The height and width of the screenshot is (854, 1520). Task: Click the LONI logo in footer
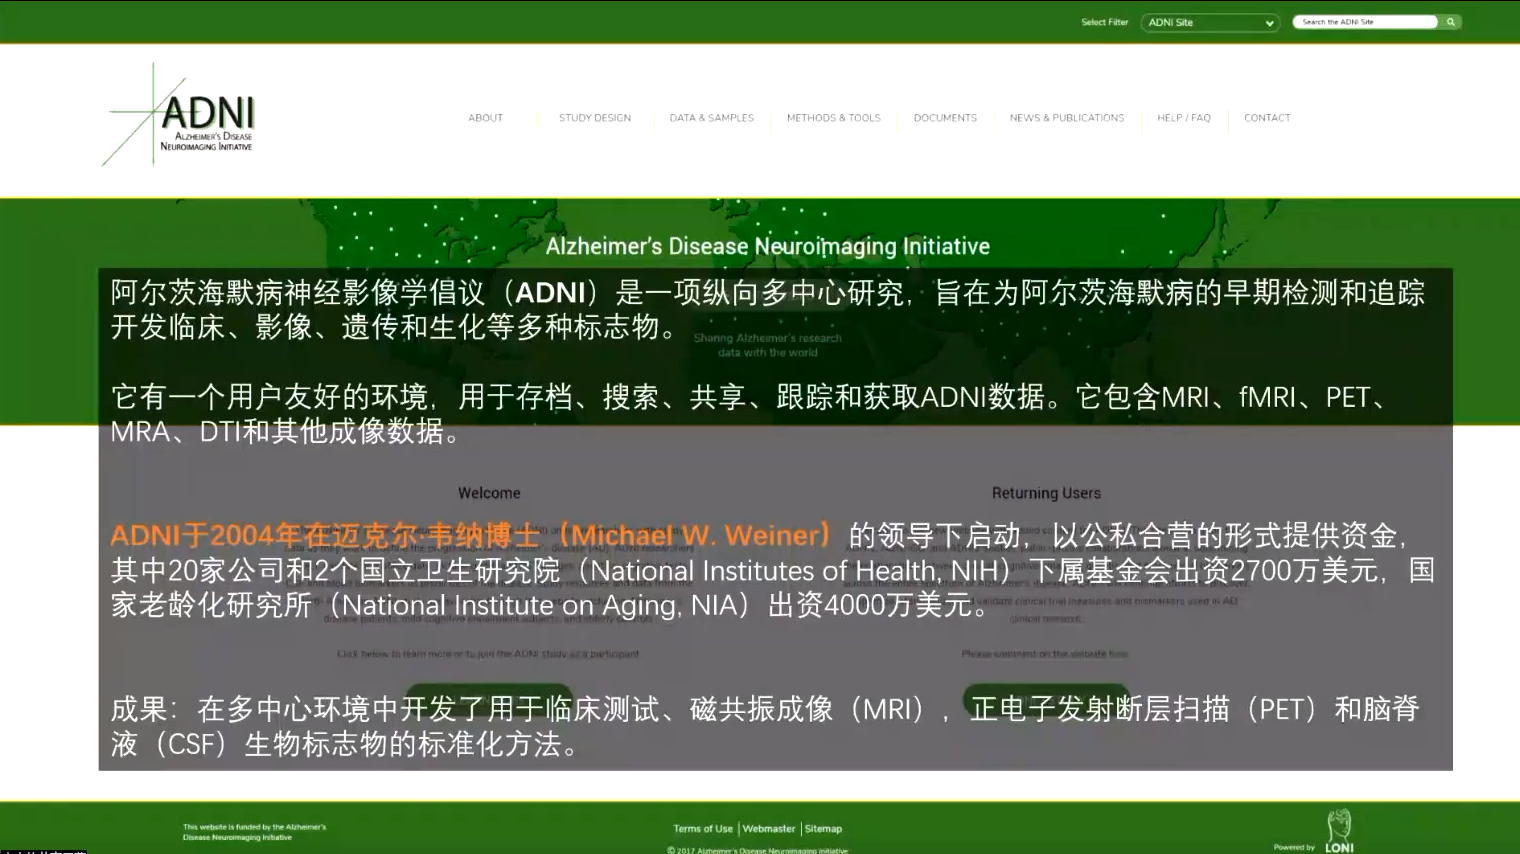pos(1339,831)
